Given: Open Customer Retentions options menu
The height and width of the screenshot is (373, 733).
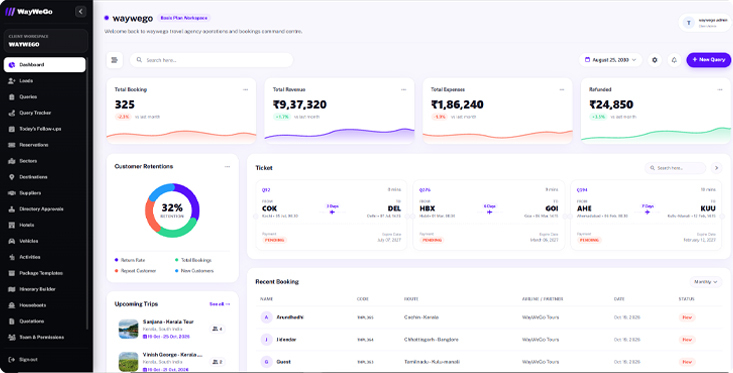Looking at the screenshot, I should (227, 166).
